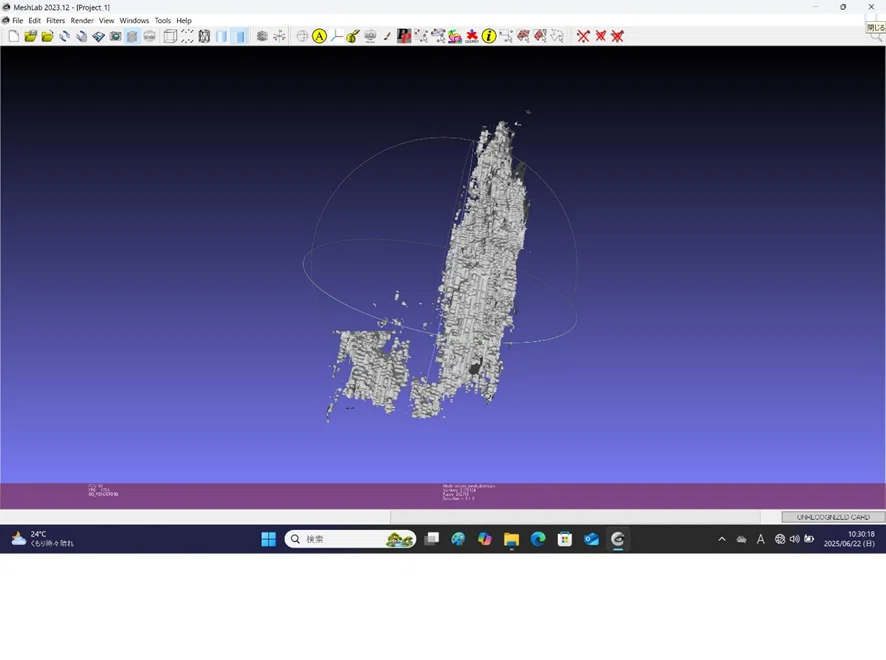Click the UNRECOGNIZED CARD status button
Viewport: 886px width, 660px height.
[833, 517]
